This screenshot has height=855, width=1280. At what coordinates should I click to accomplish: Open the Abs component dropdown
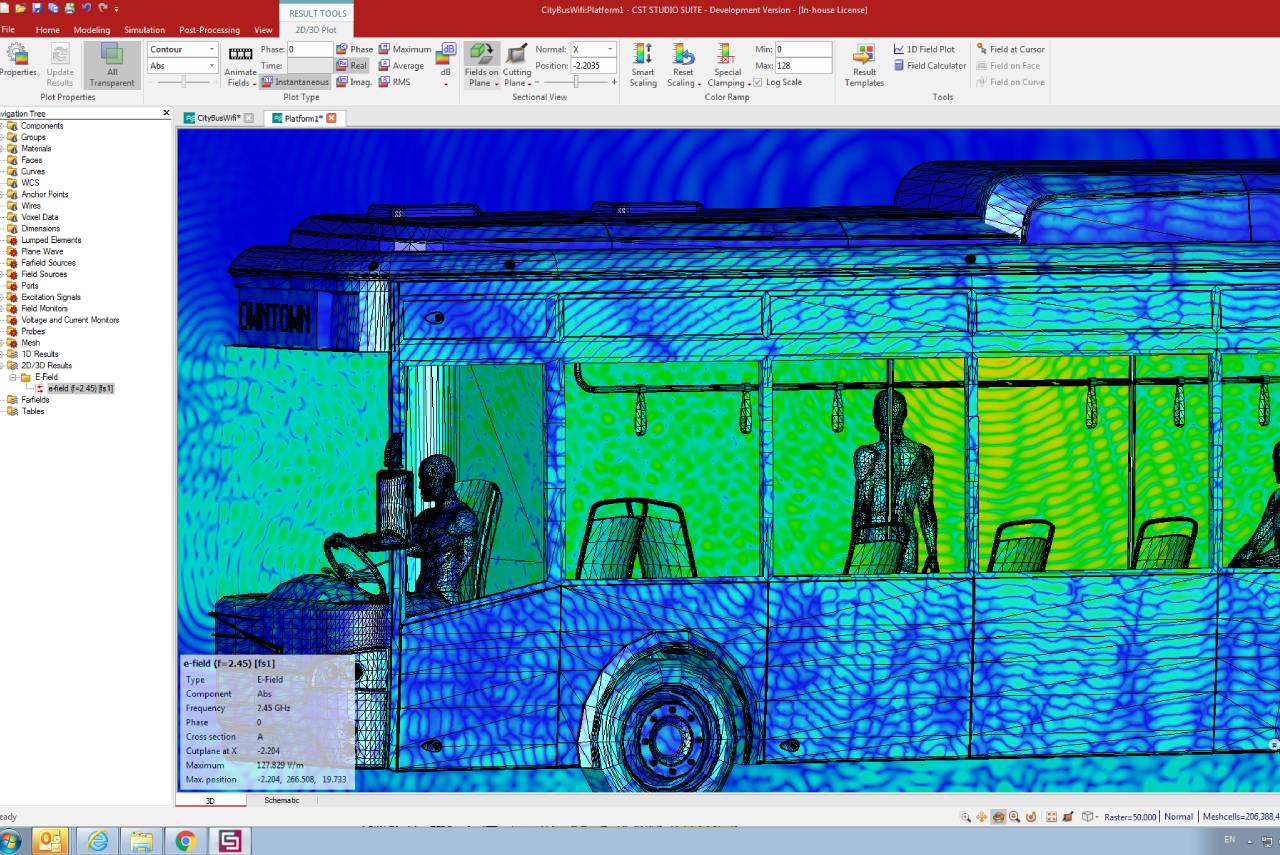tap(182, 66)
